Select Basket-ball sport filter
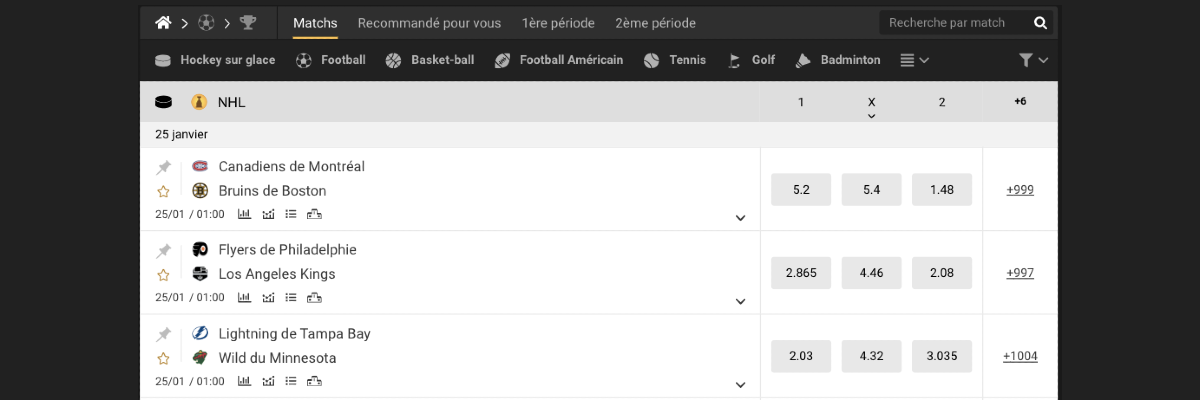Viewport: 1200px width, 400px height. [x=429, y=60]
